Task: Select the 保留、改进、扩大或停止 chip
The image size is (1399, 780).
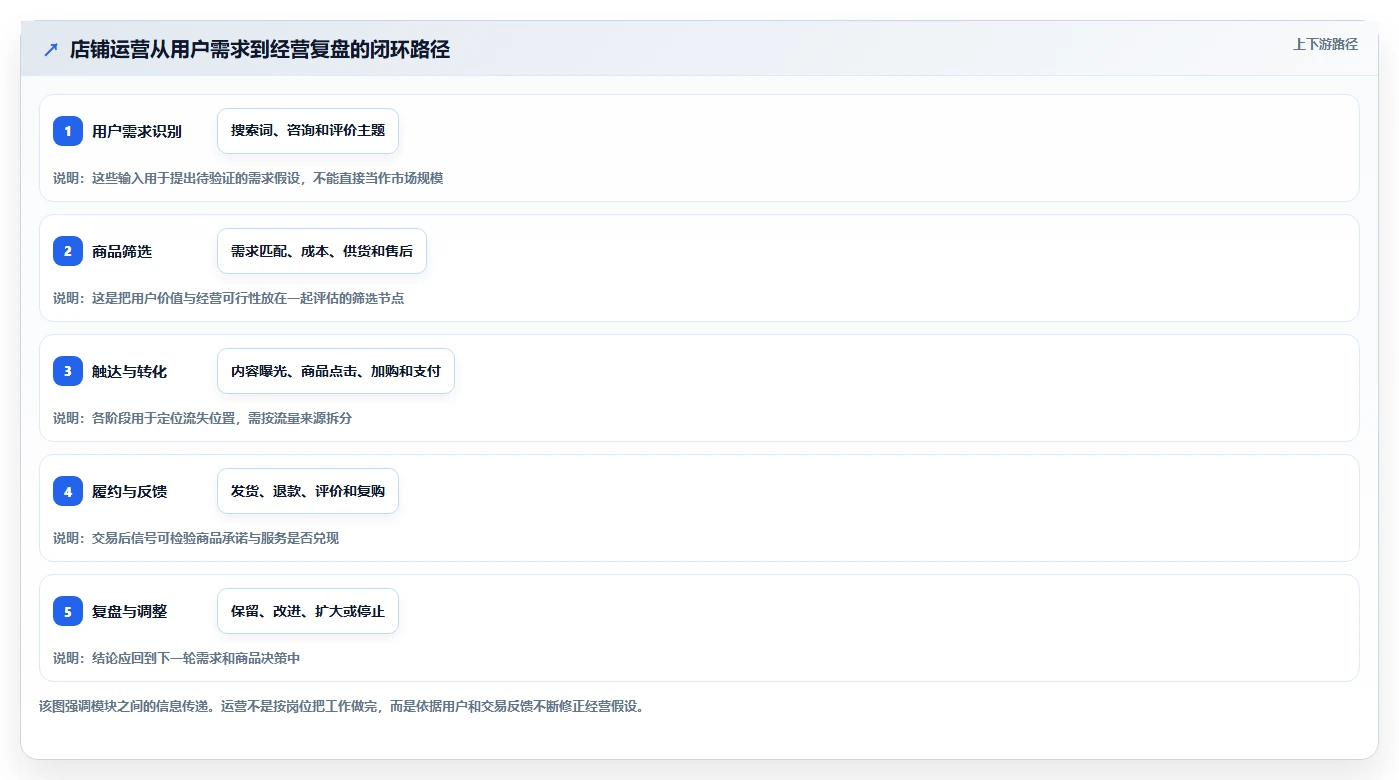Action: (308, 611)
